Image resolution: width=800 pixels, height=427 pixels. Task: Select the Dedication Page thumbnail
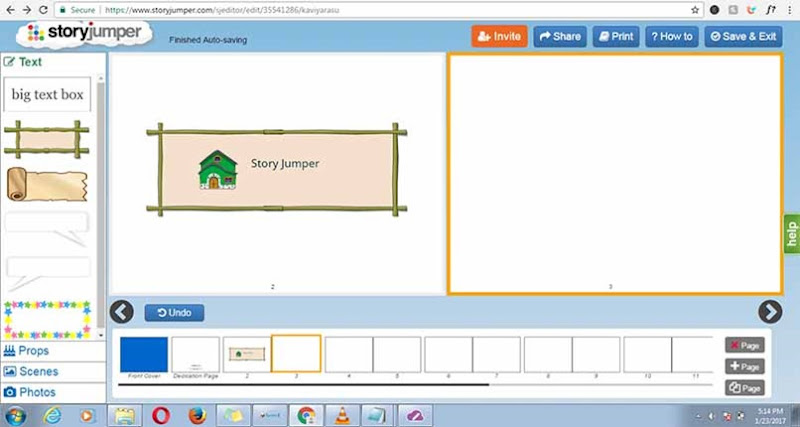[x=196, y=354]
